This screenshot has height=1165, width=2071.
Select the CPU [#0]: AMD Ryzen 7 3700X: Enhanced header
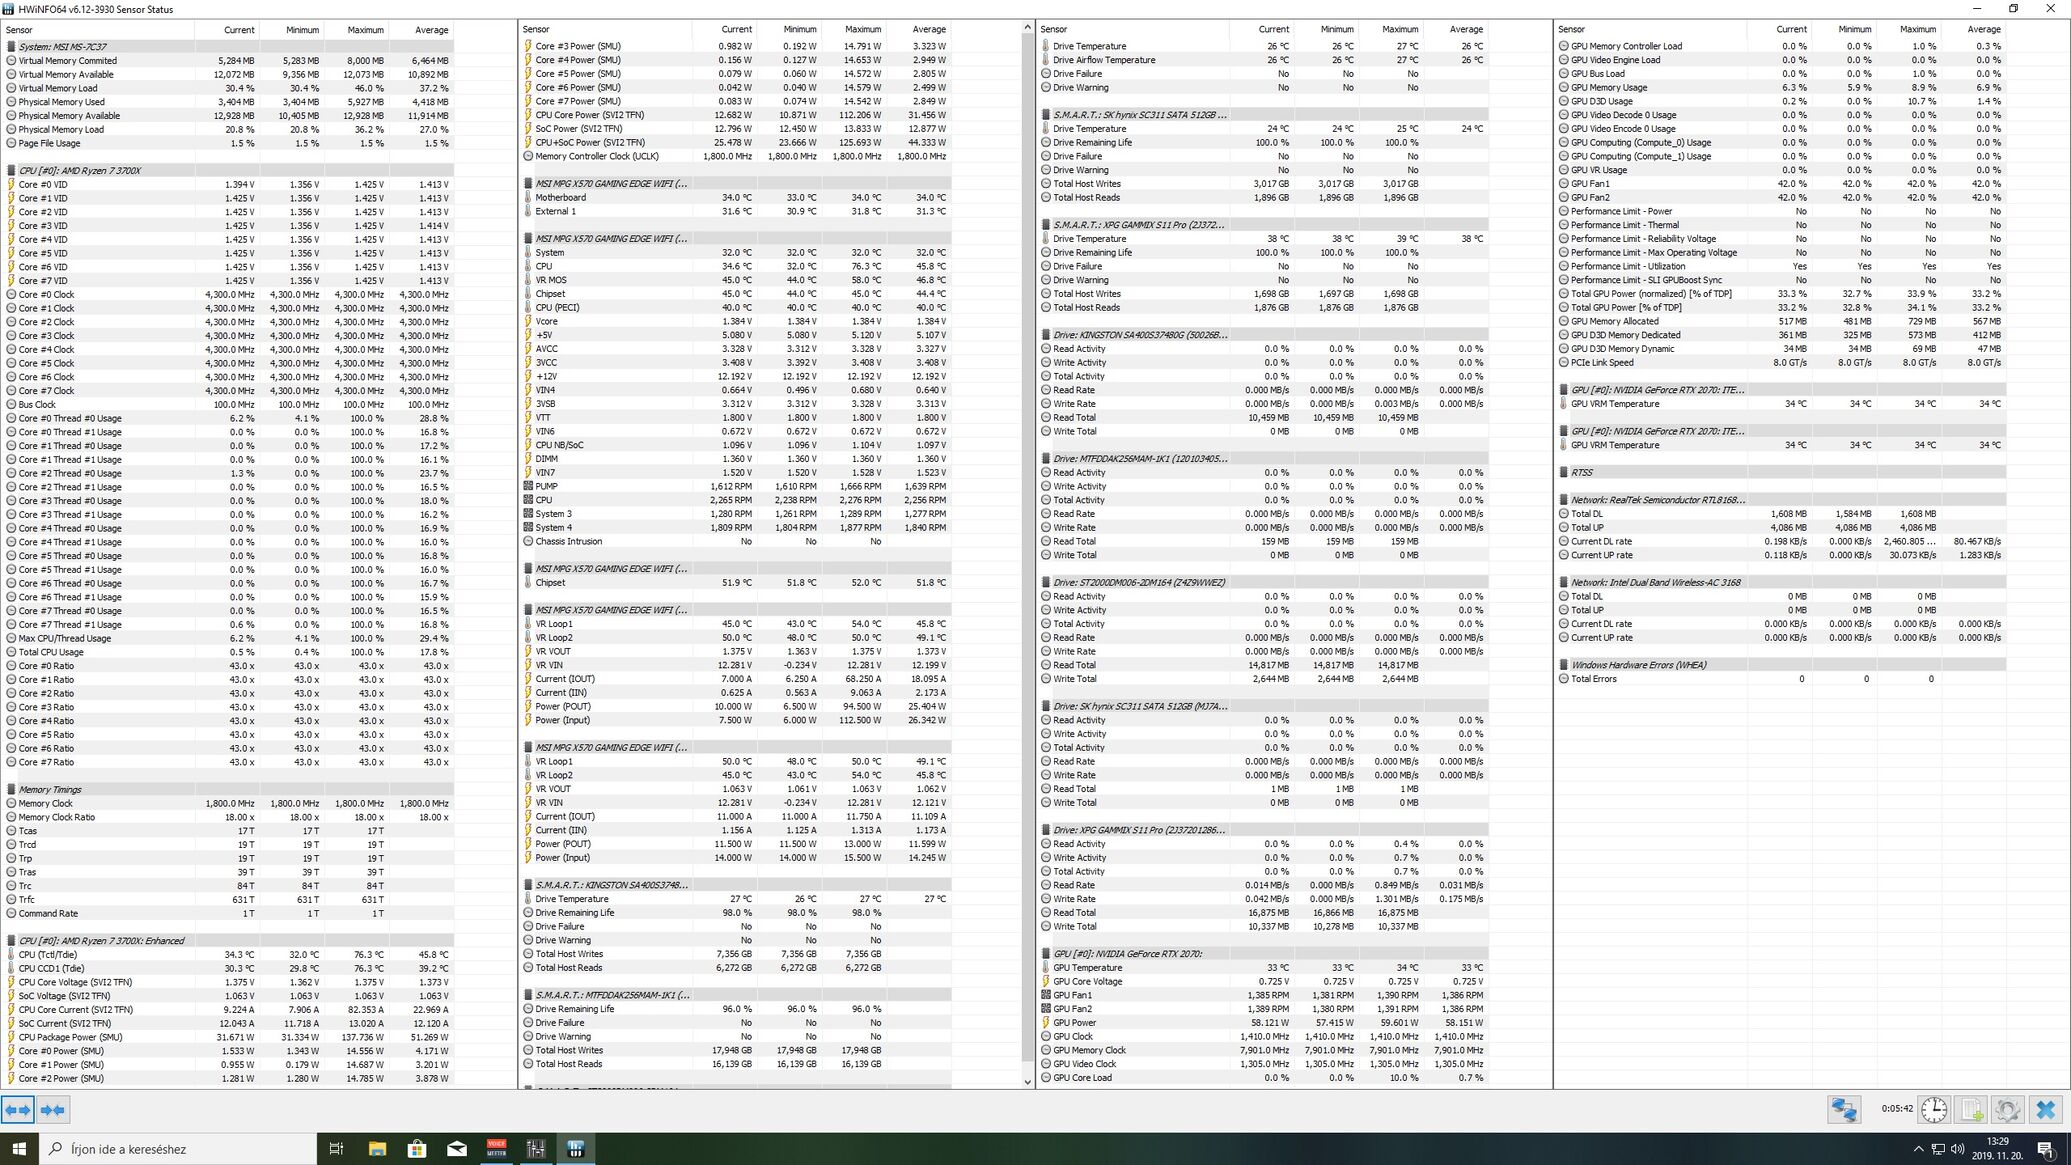[229, 941]
